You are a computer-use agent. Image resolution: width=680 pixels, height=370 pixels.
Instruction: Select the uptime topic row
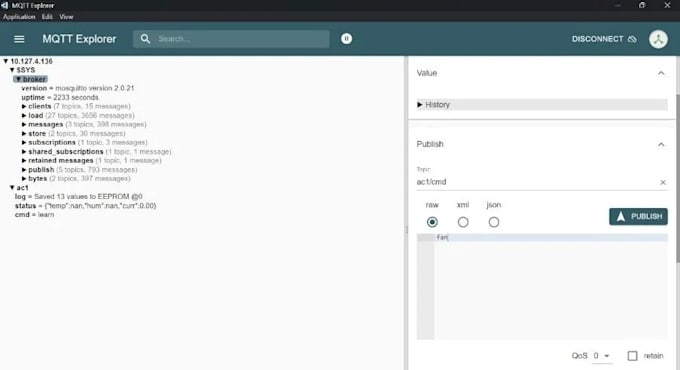pos(60,97)
